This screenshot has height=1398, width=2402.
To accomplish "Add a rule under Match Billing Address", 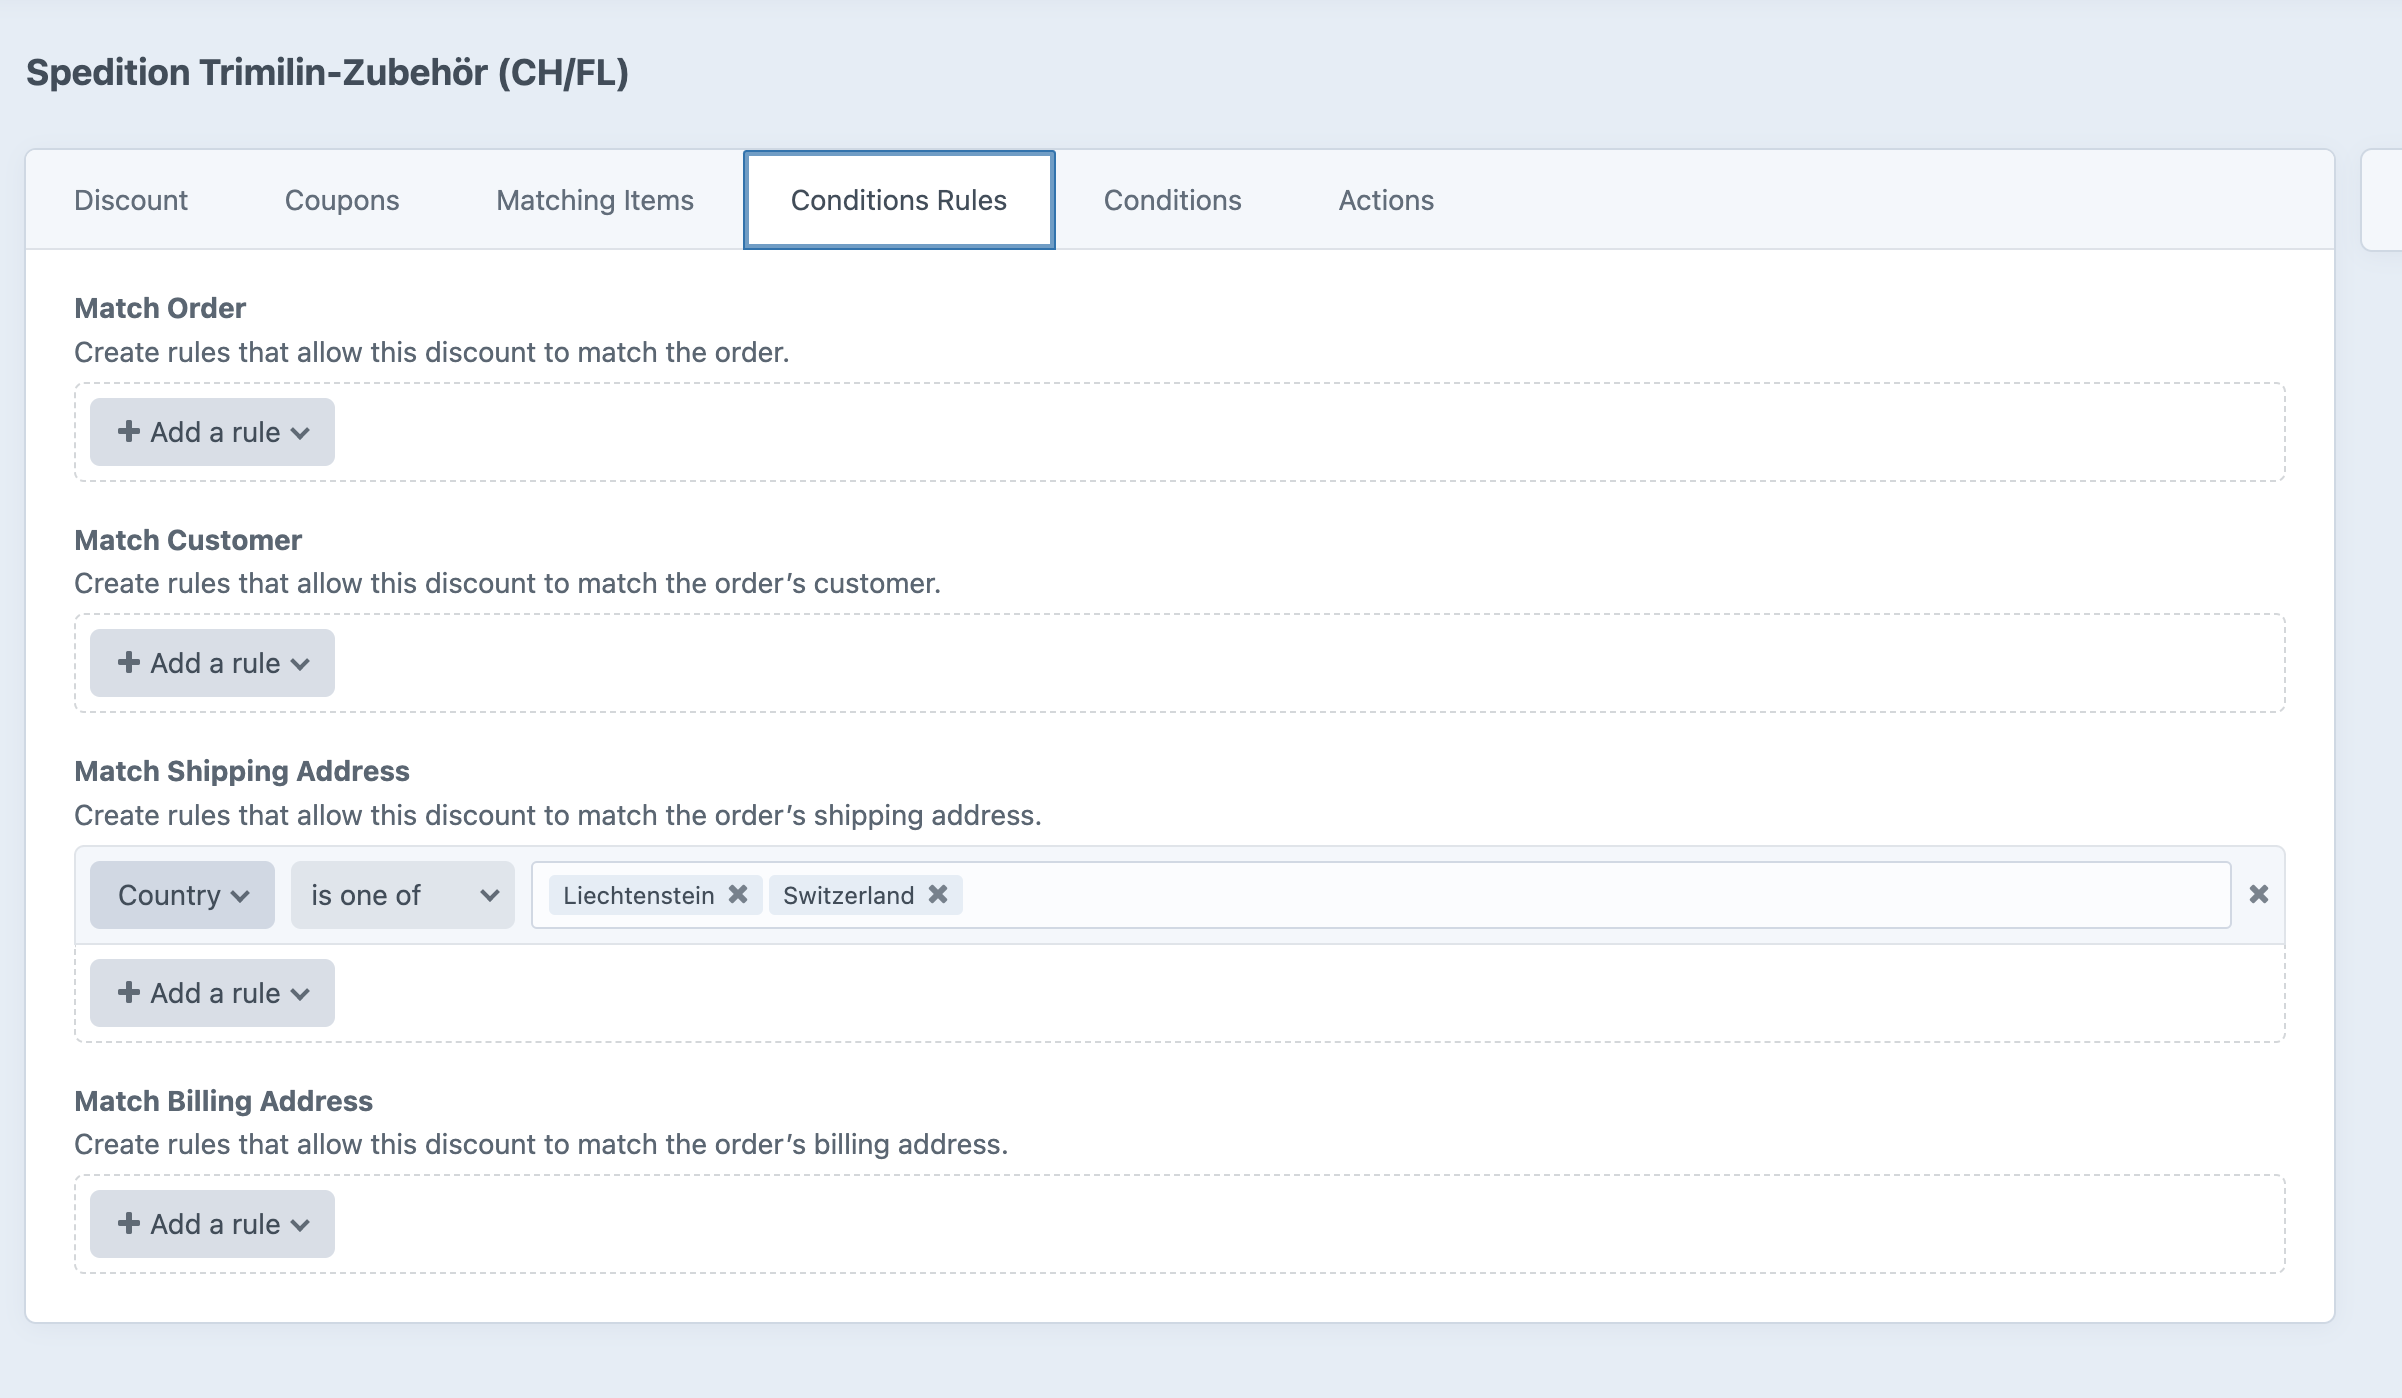I will pyautogui.click(x=210, y=1223).
